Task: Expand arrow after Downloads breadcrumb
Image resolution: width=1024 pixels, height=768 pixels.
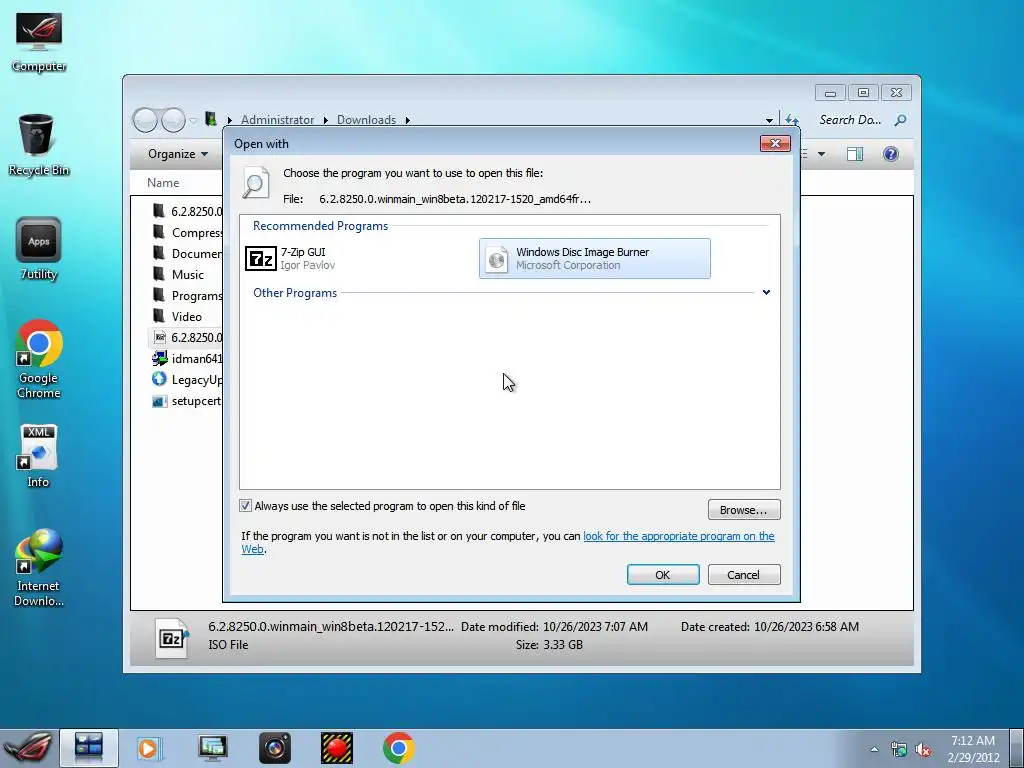Action: pyautogui.click(x=408, y=120)
